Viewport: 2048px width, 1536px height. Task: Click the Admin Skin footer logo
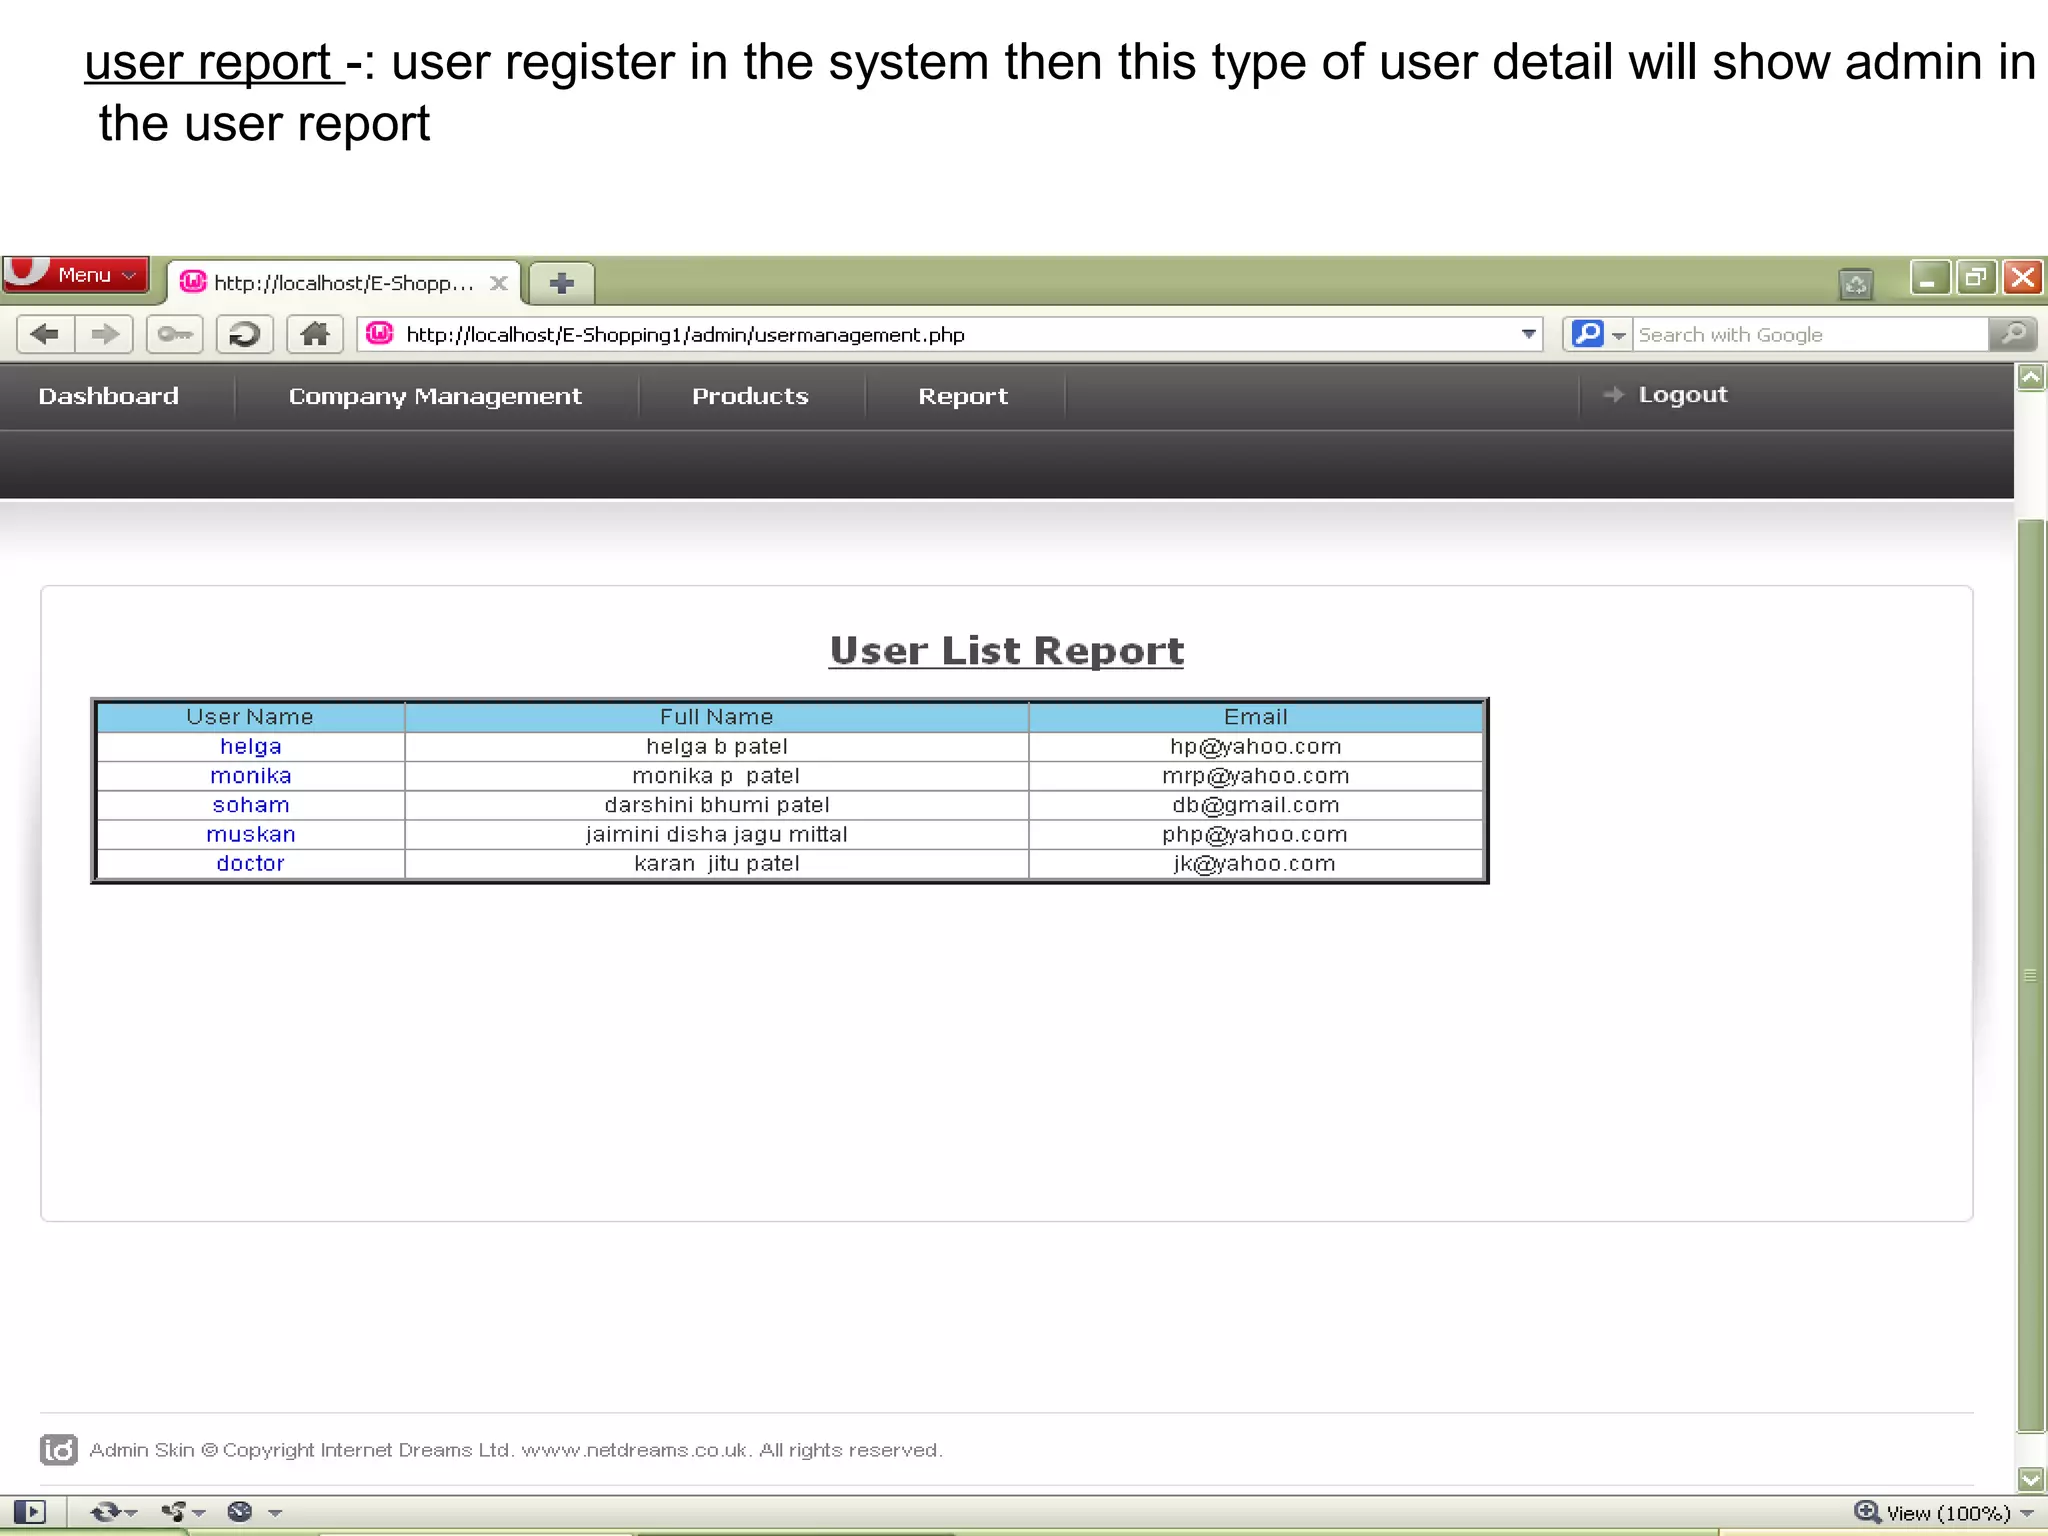[x=59, y=1449]
